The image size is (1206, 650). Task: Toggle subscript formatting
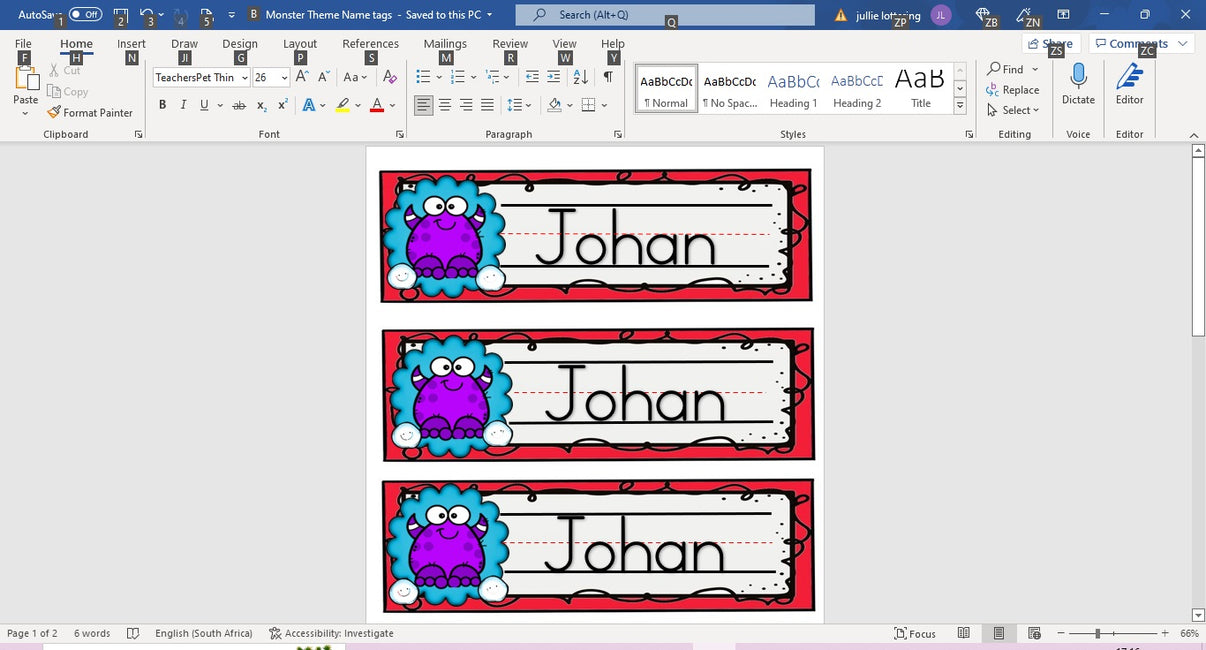coord(260,105)
